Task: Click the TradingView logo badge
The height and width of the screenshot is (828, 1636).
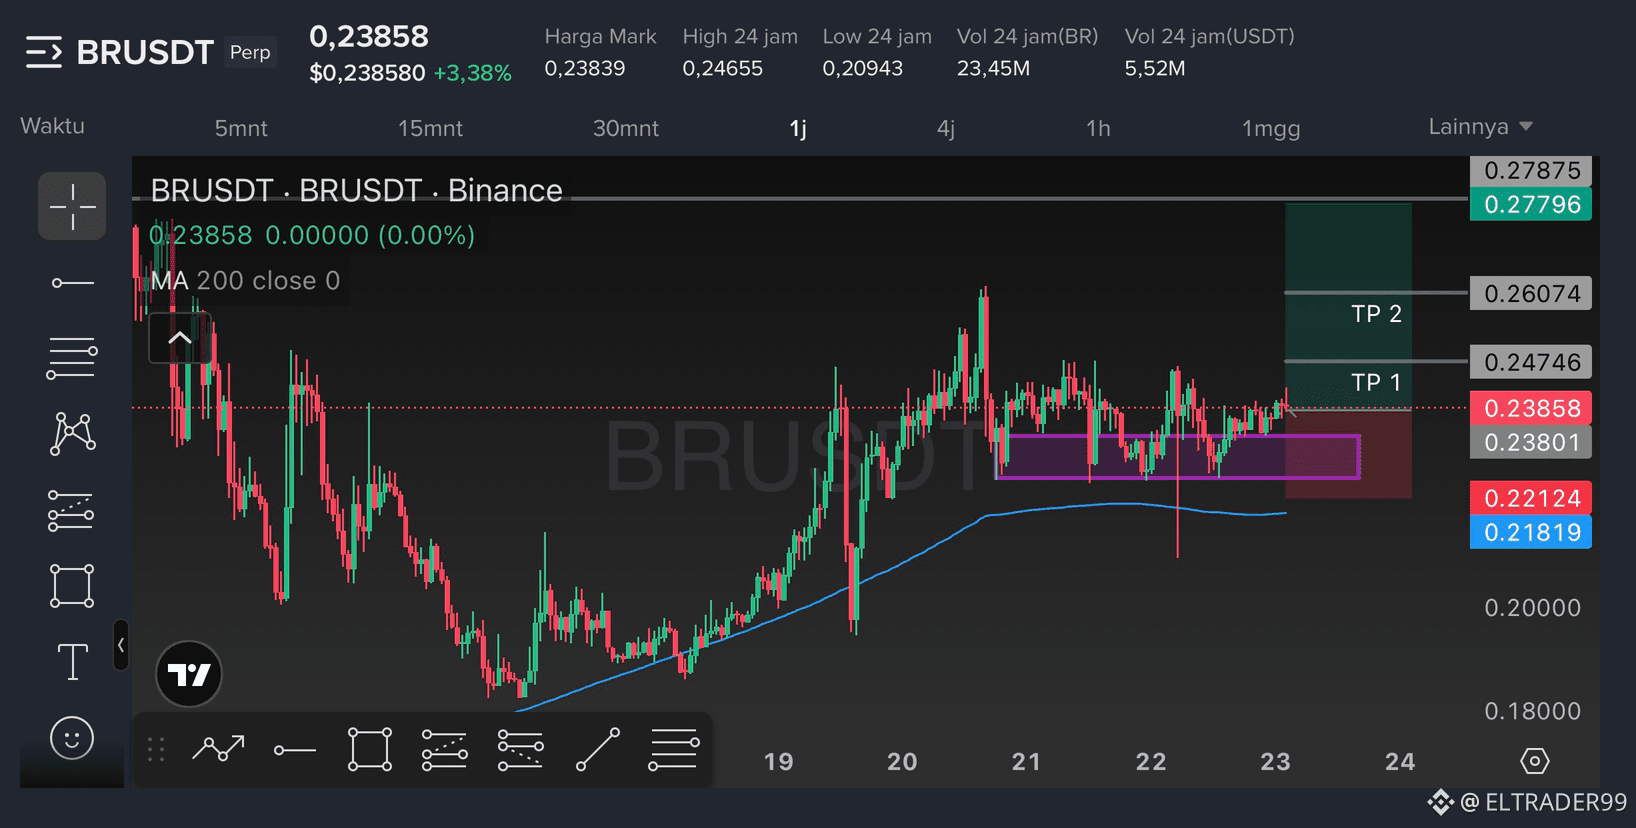Action: (x=189, y=674)
